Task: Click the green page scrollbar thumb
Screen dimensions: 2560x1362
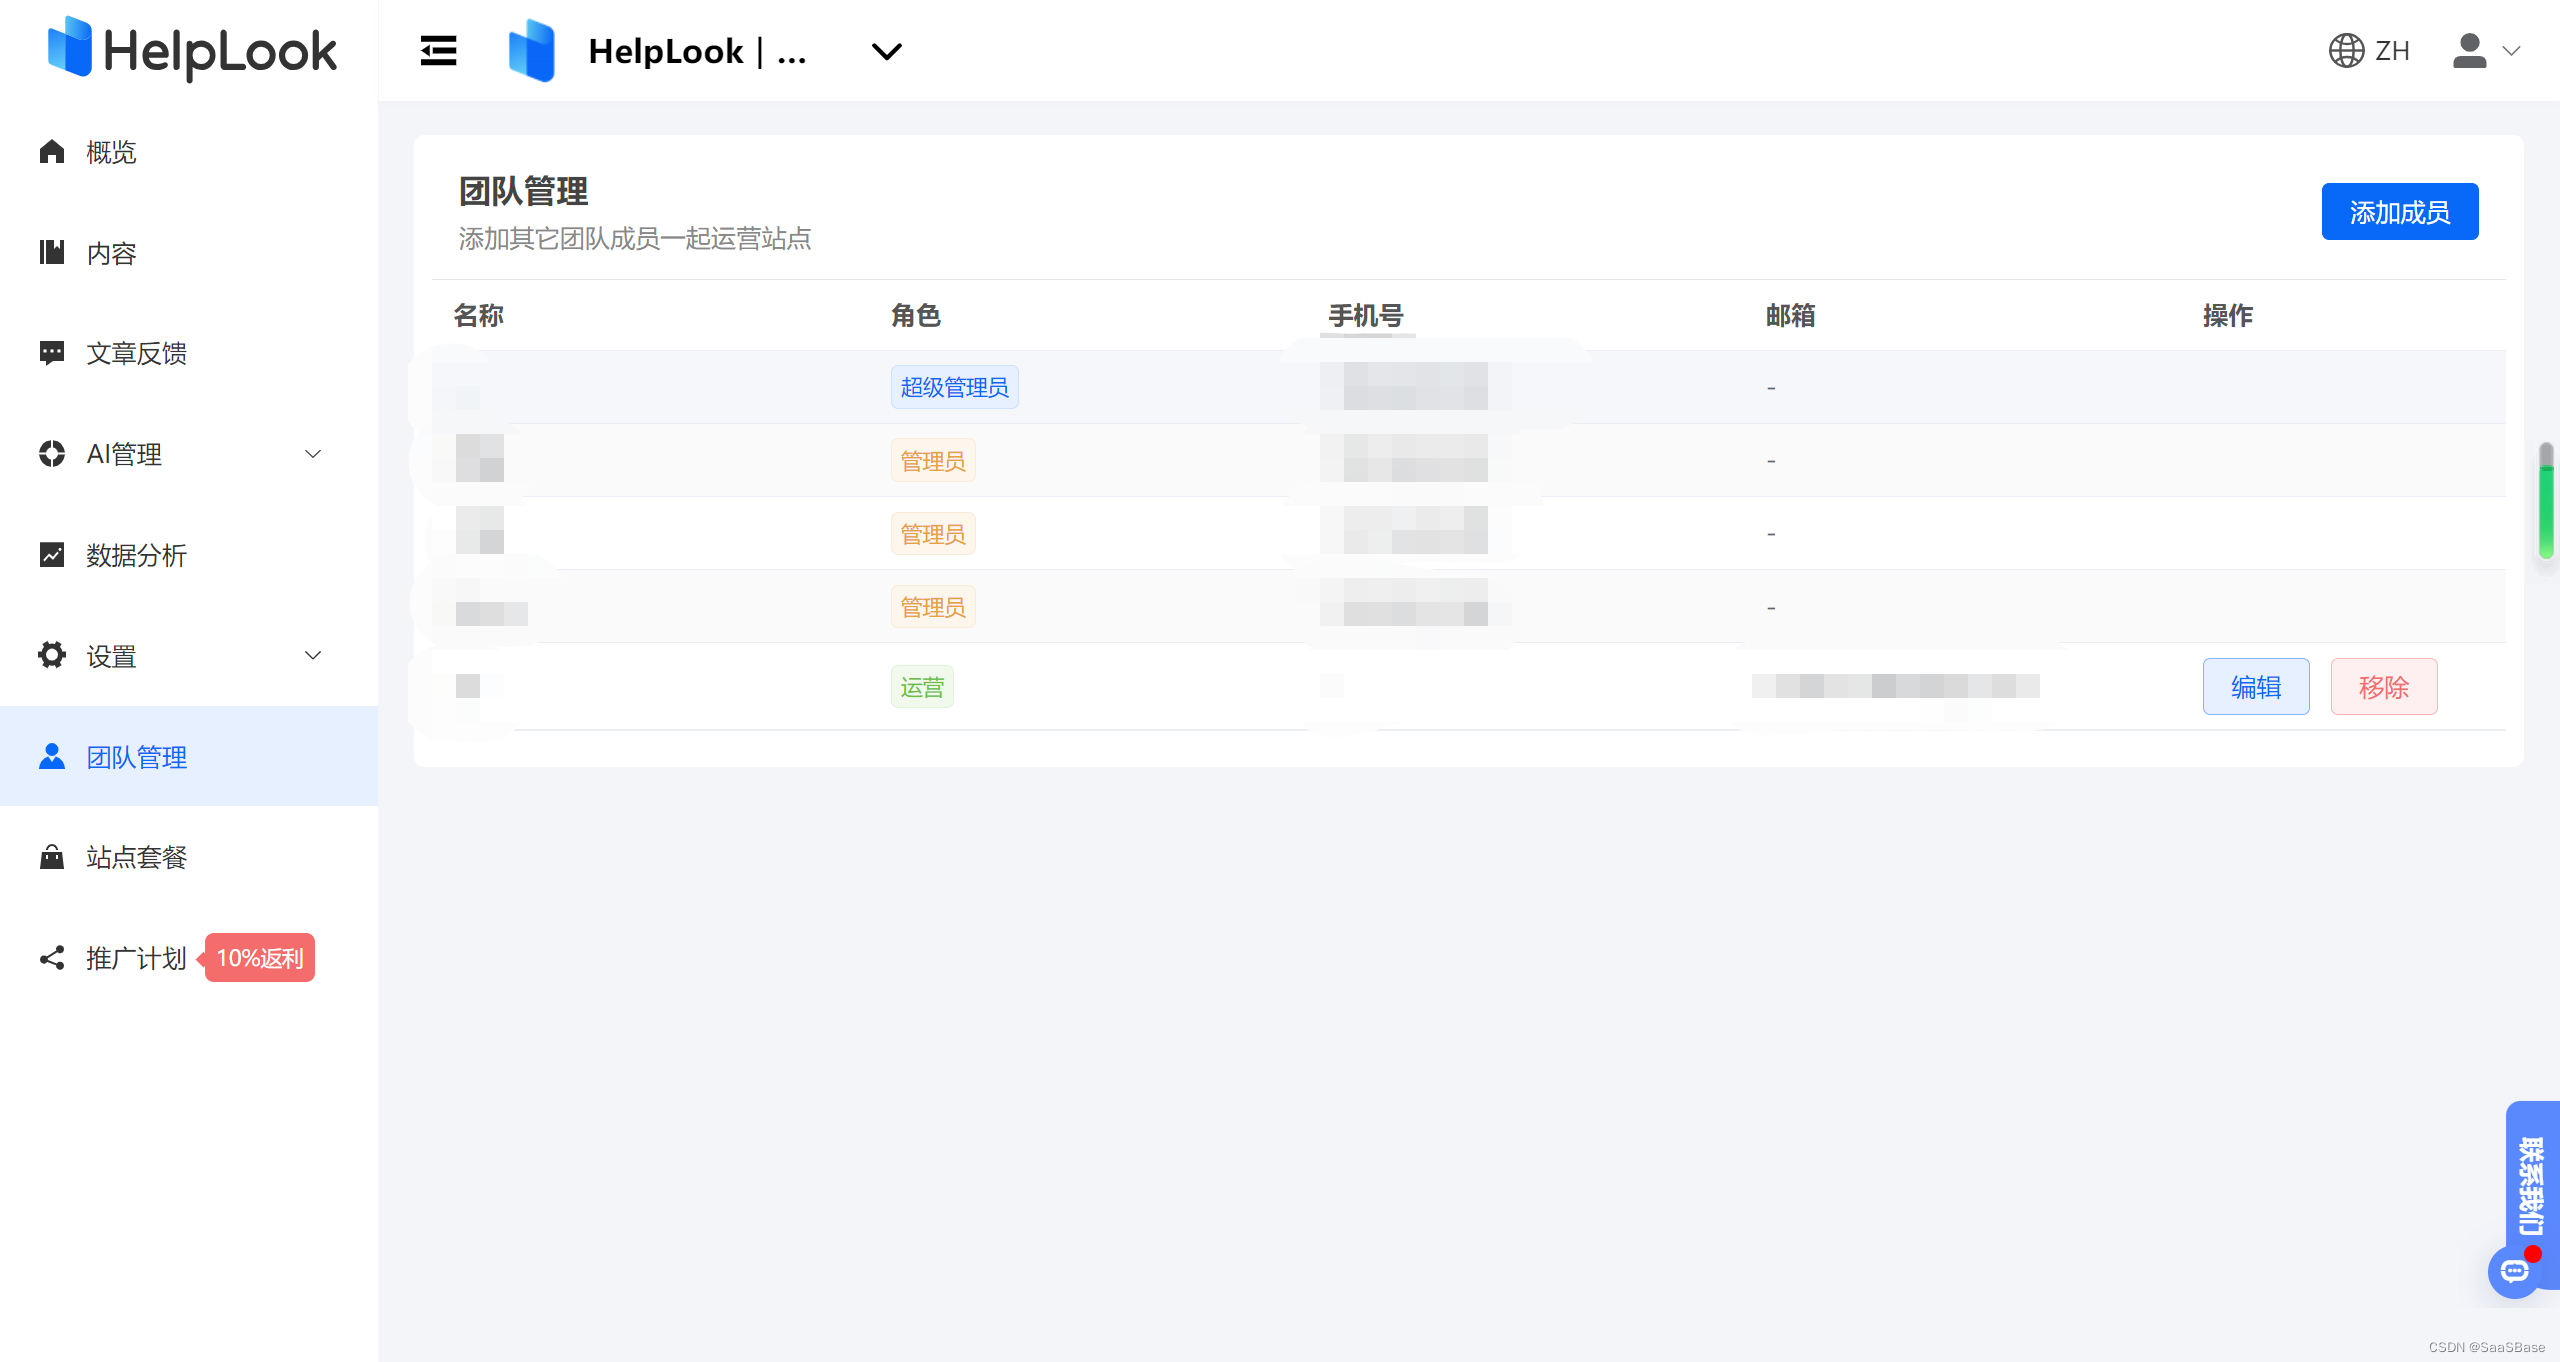Action: tap(2546, 502)
